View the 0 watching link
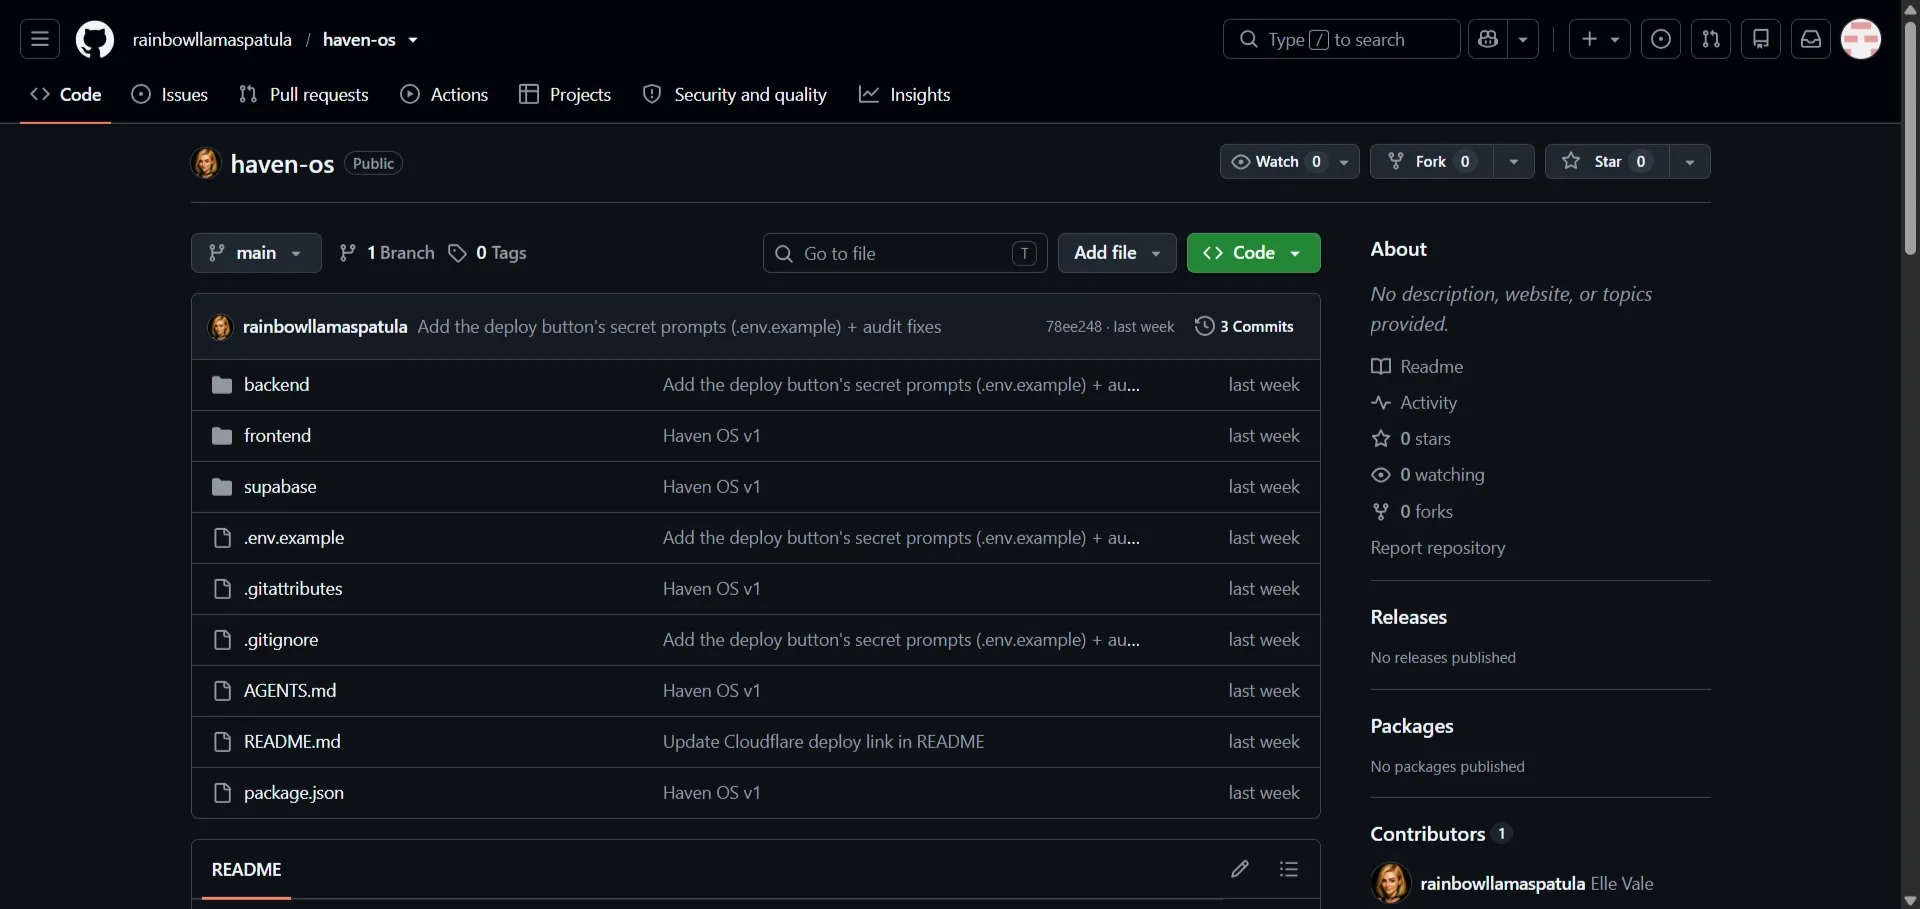 (1428, 475)
